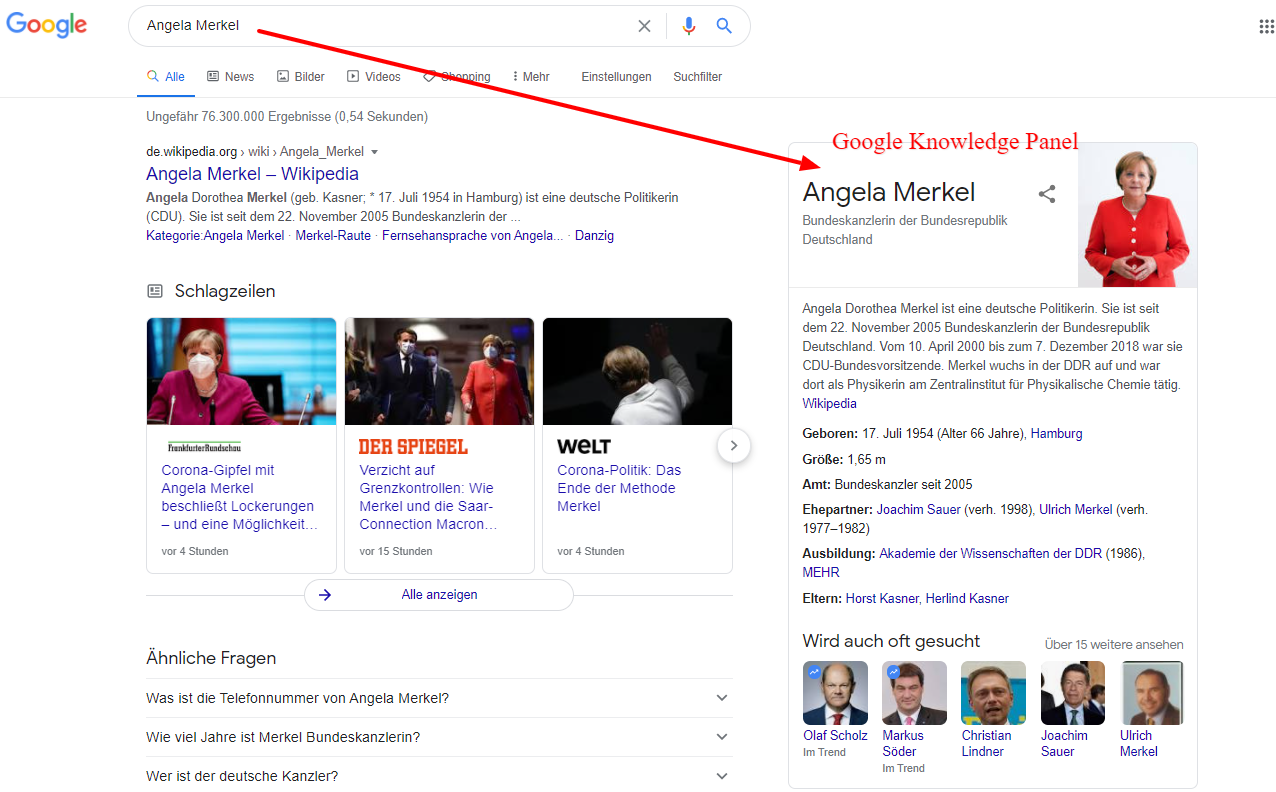Open the Bilder tab
1276x792 pixels.
300,77
